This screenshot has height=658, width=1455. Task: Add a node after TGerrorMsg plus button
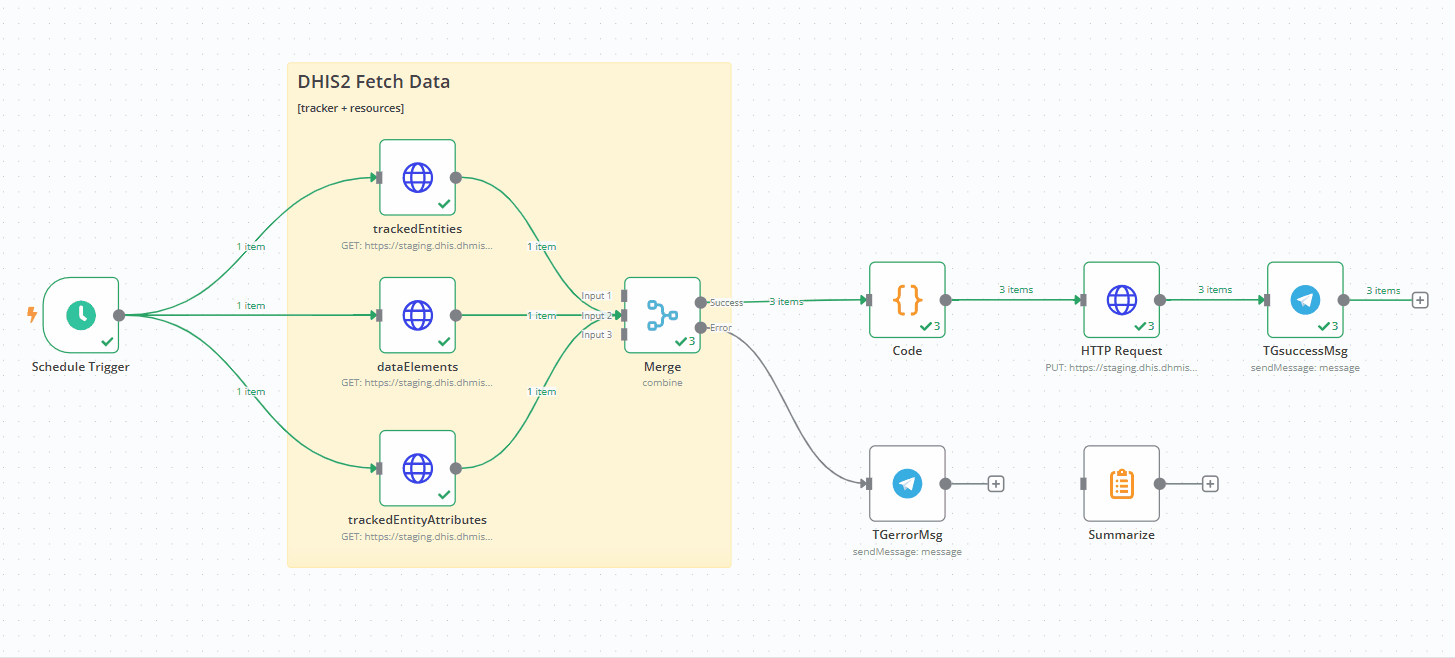pyautogui.click(x=996, y=483)
